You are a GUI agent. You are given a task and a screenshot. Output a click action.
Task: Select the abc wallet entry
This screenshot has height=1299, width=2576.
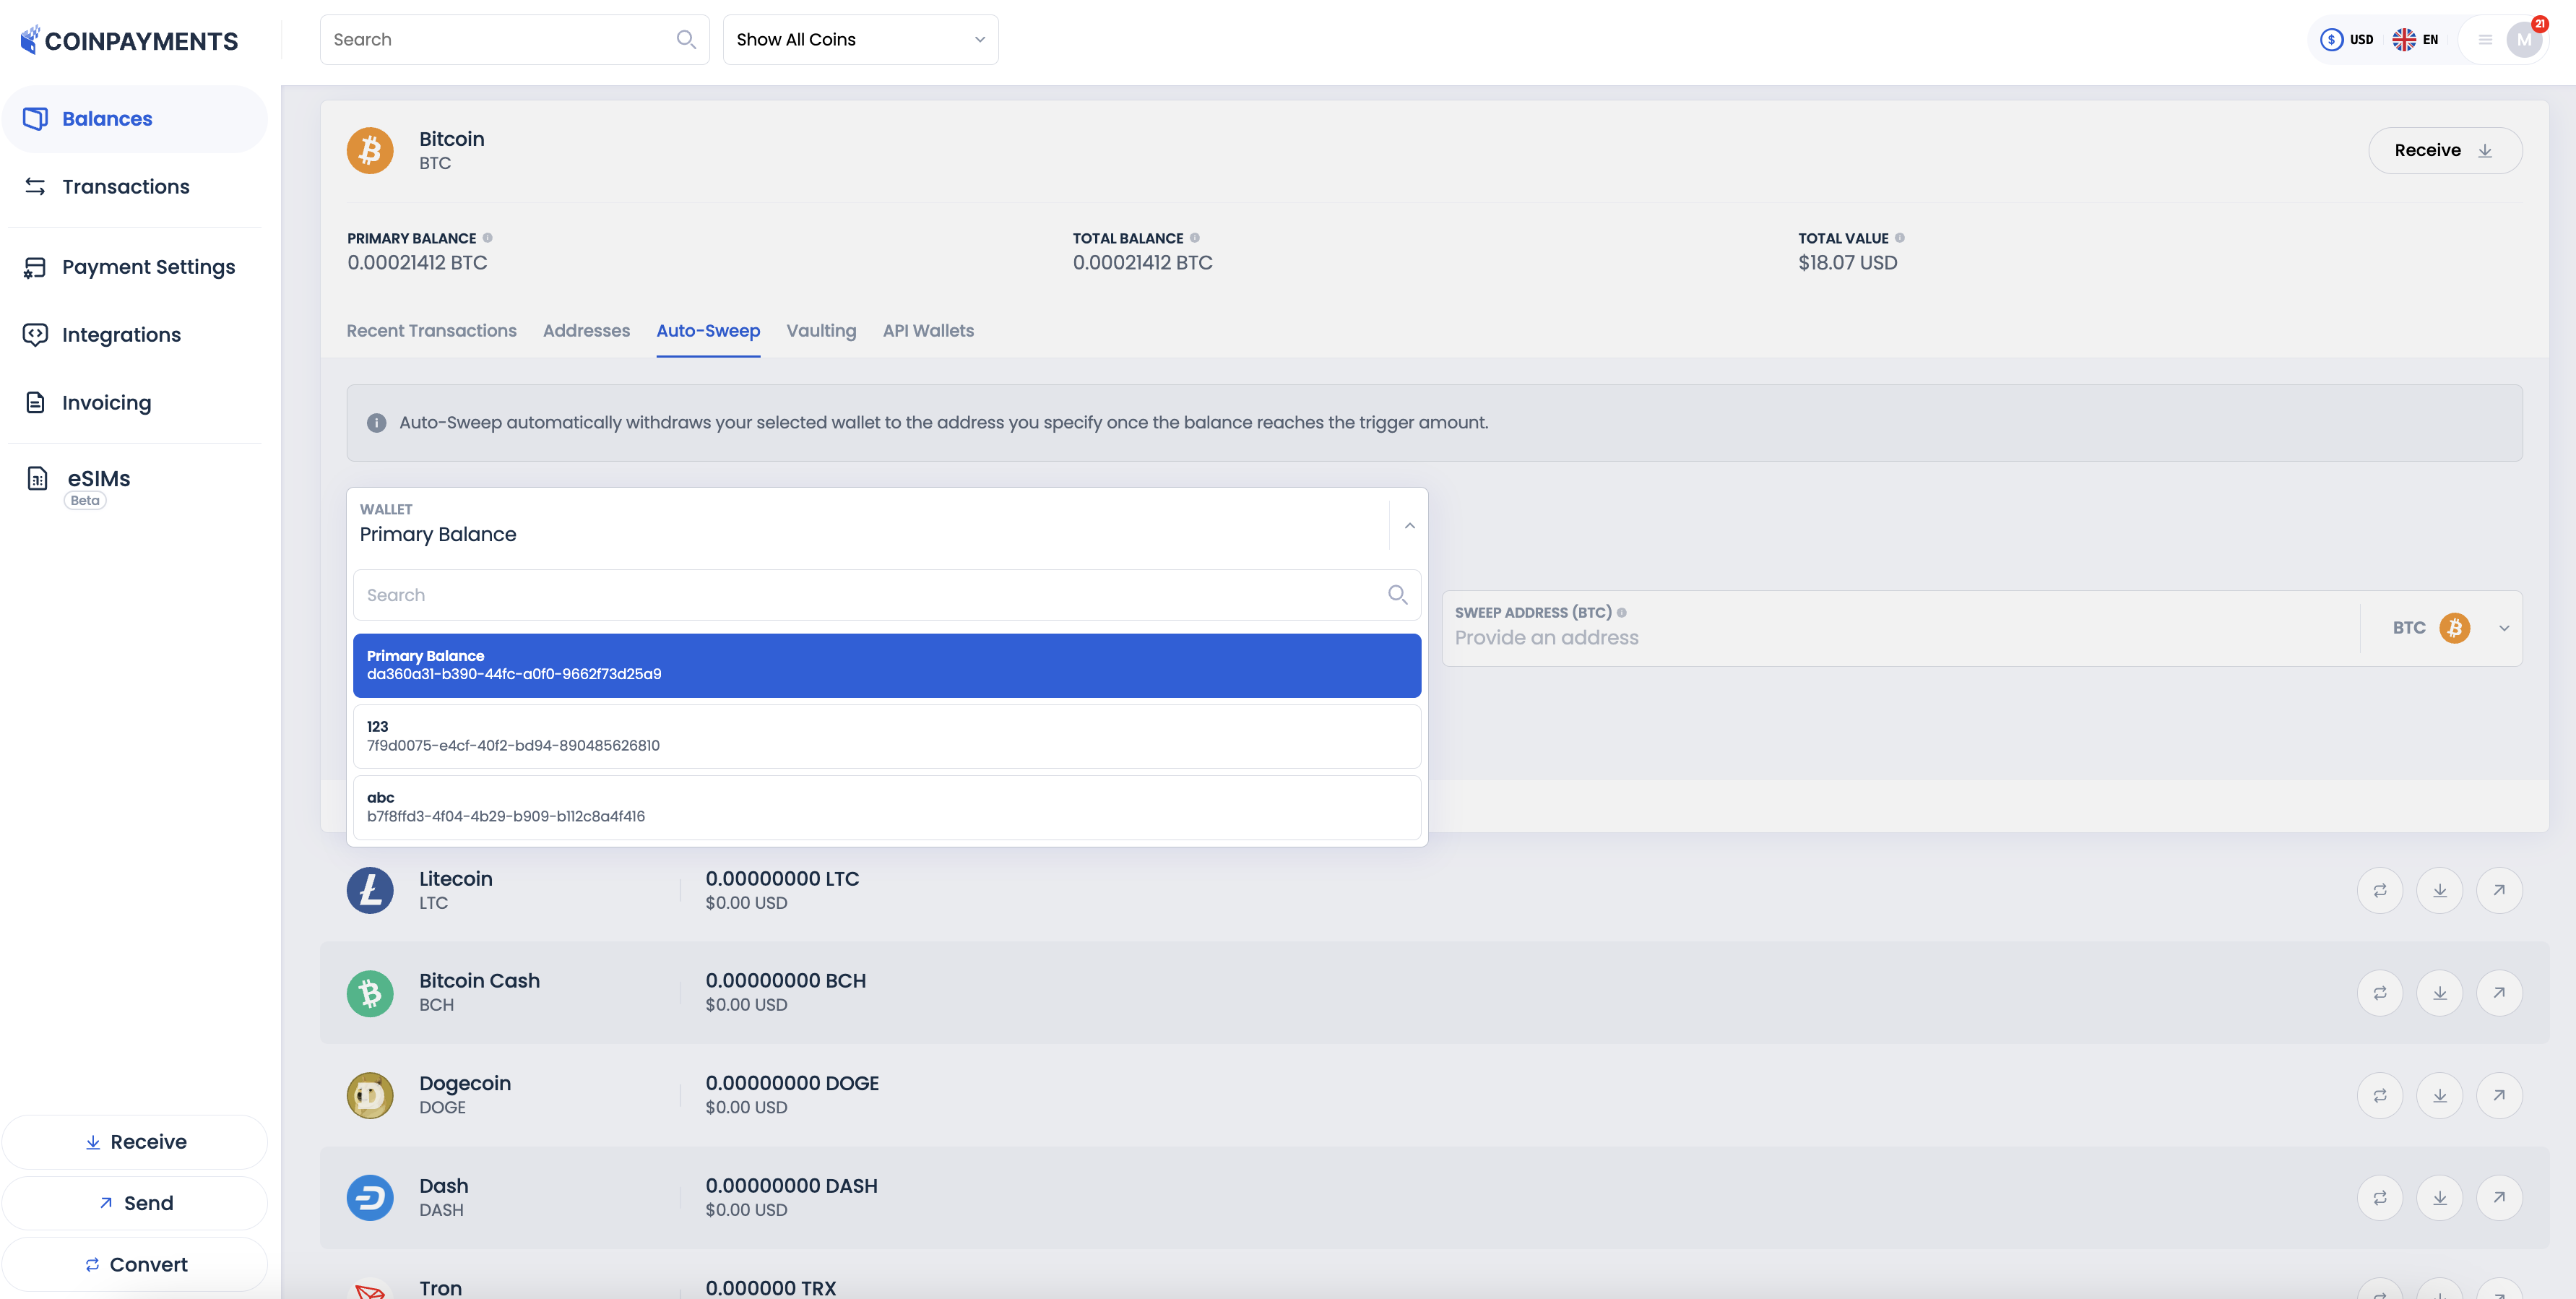coord(886,807)
